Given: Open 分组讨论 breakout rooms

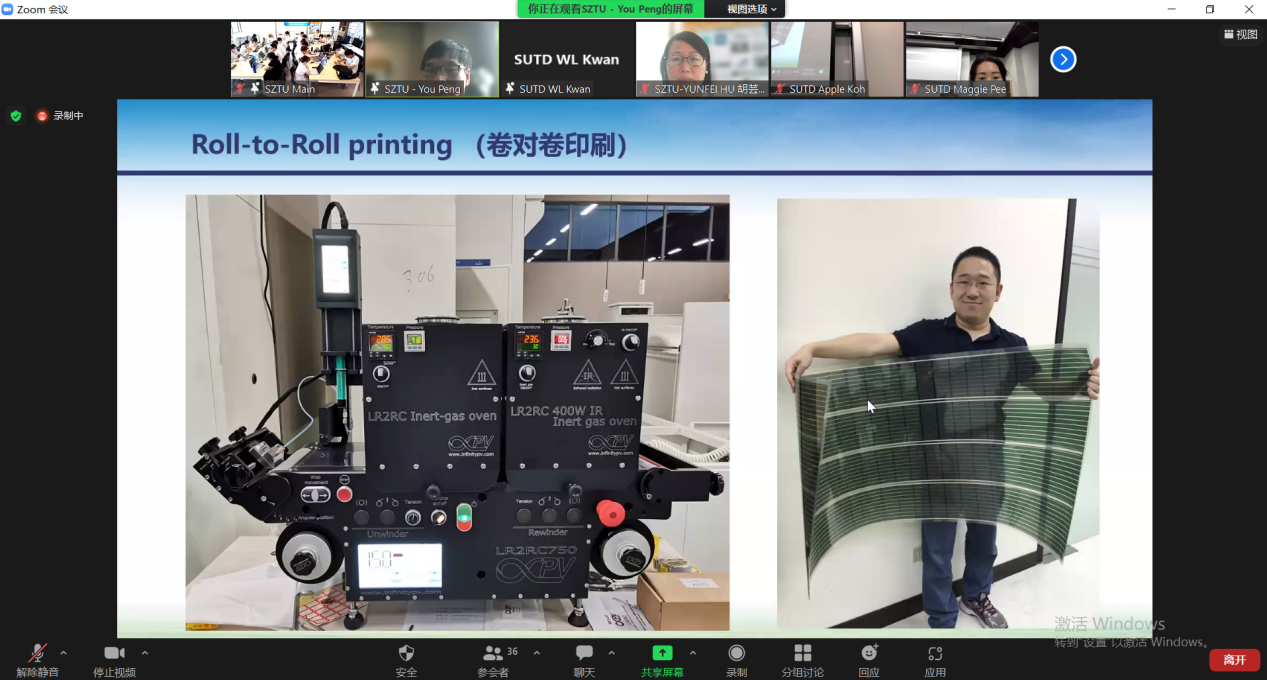Looking at the screenshot, I should (x=802, y=660).
